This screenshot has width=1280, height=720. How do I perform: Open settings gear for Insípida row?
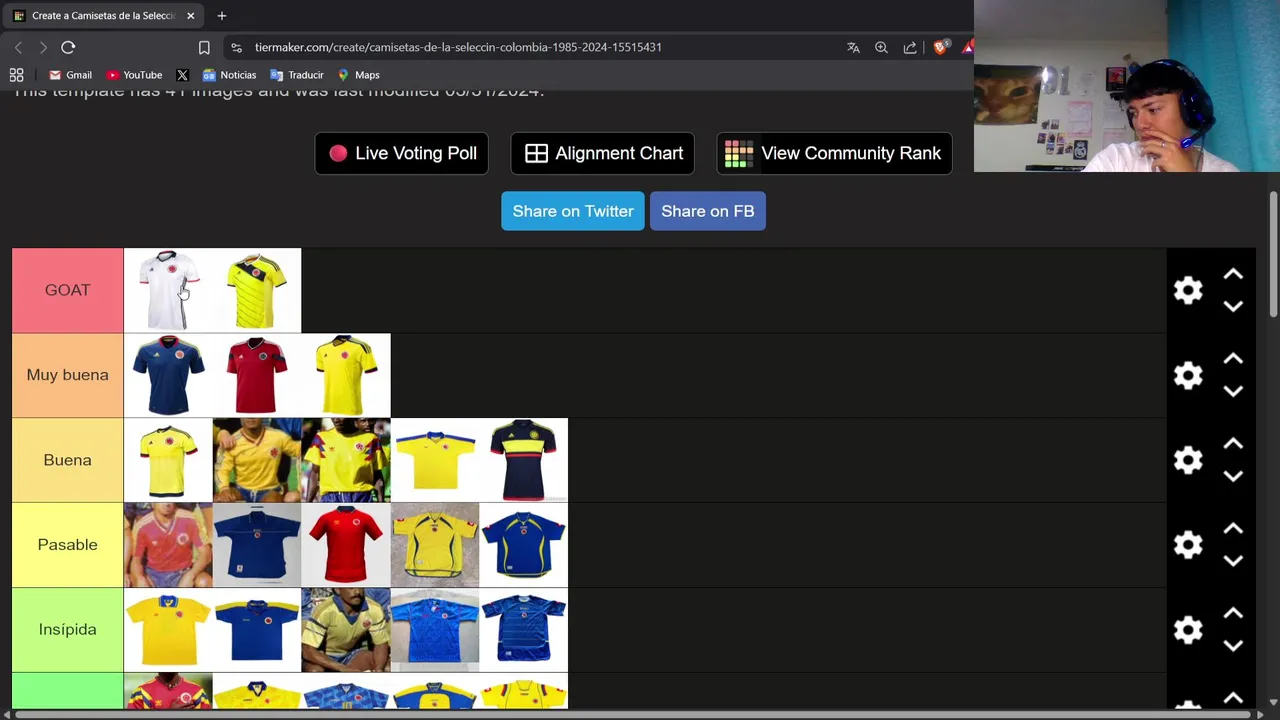1188,629
